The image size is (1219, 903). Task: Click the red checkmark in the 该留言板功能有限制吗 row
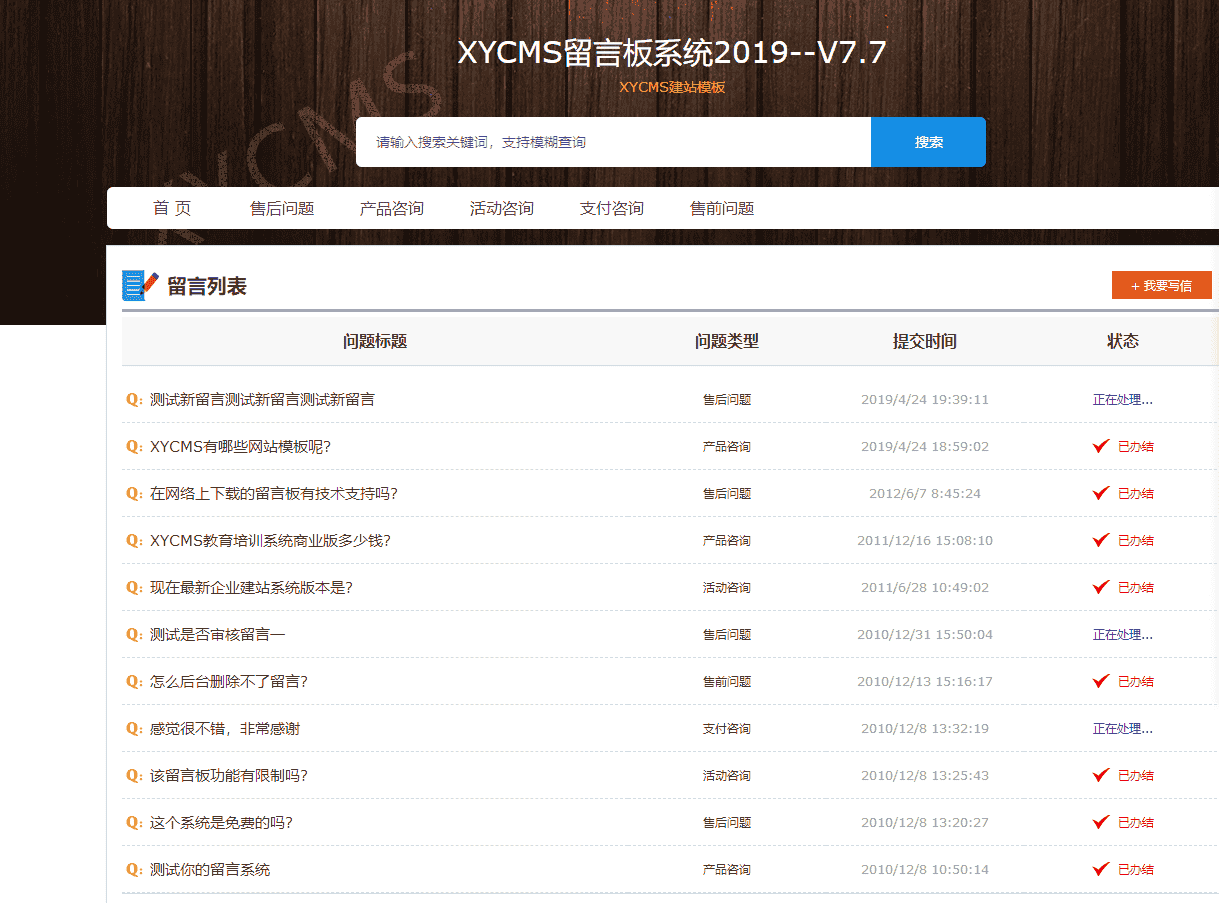[x=1101, y=775]
